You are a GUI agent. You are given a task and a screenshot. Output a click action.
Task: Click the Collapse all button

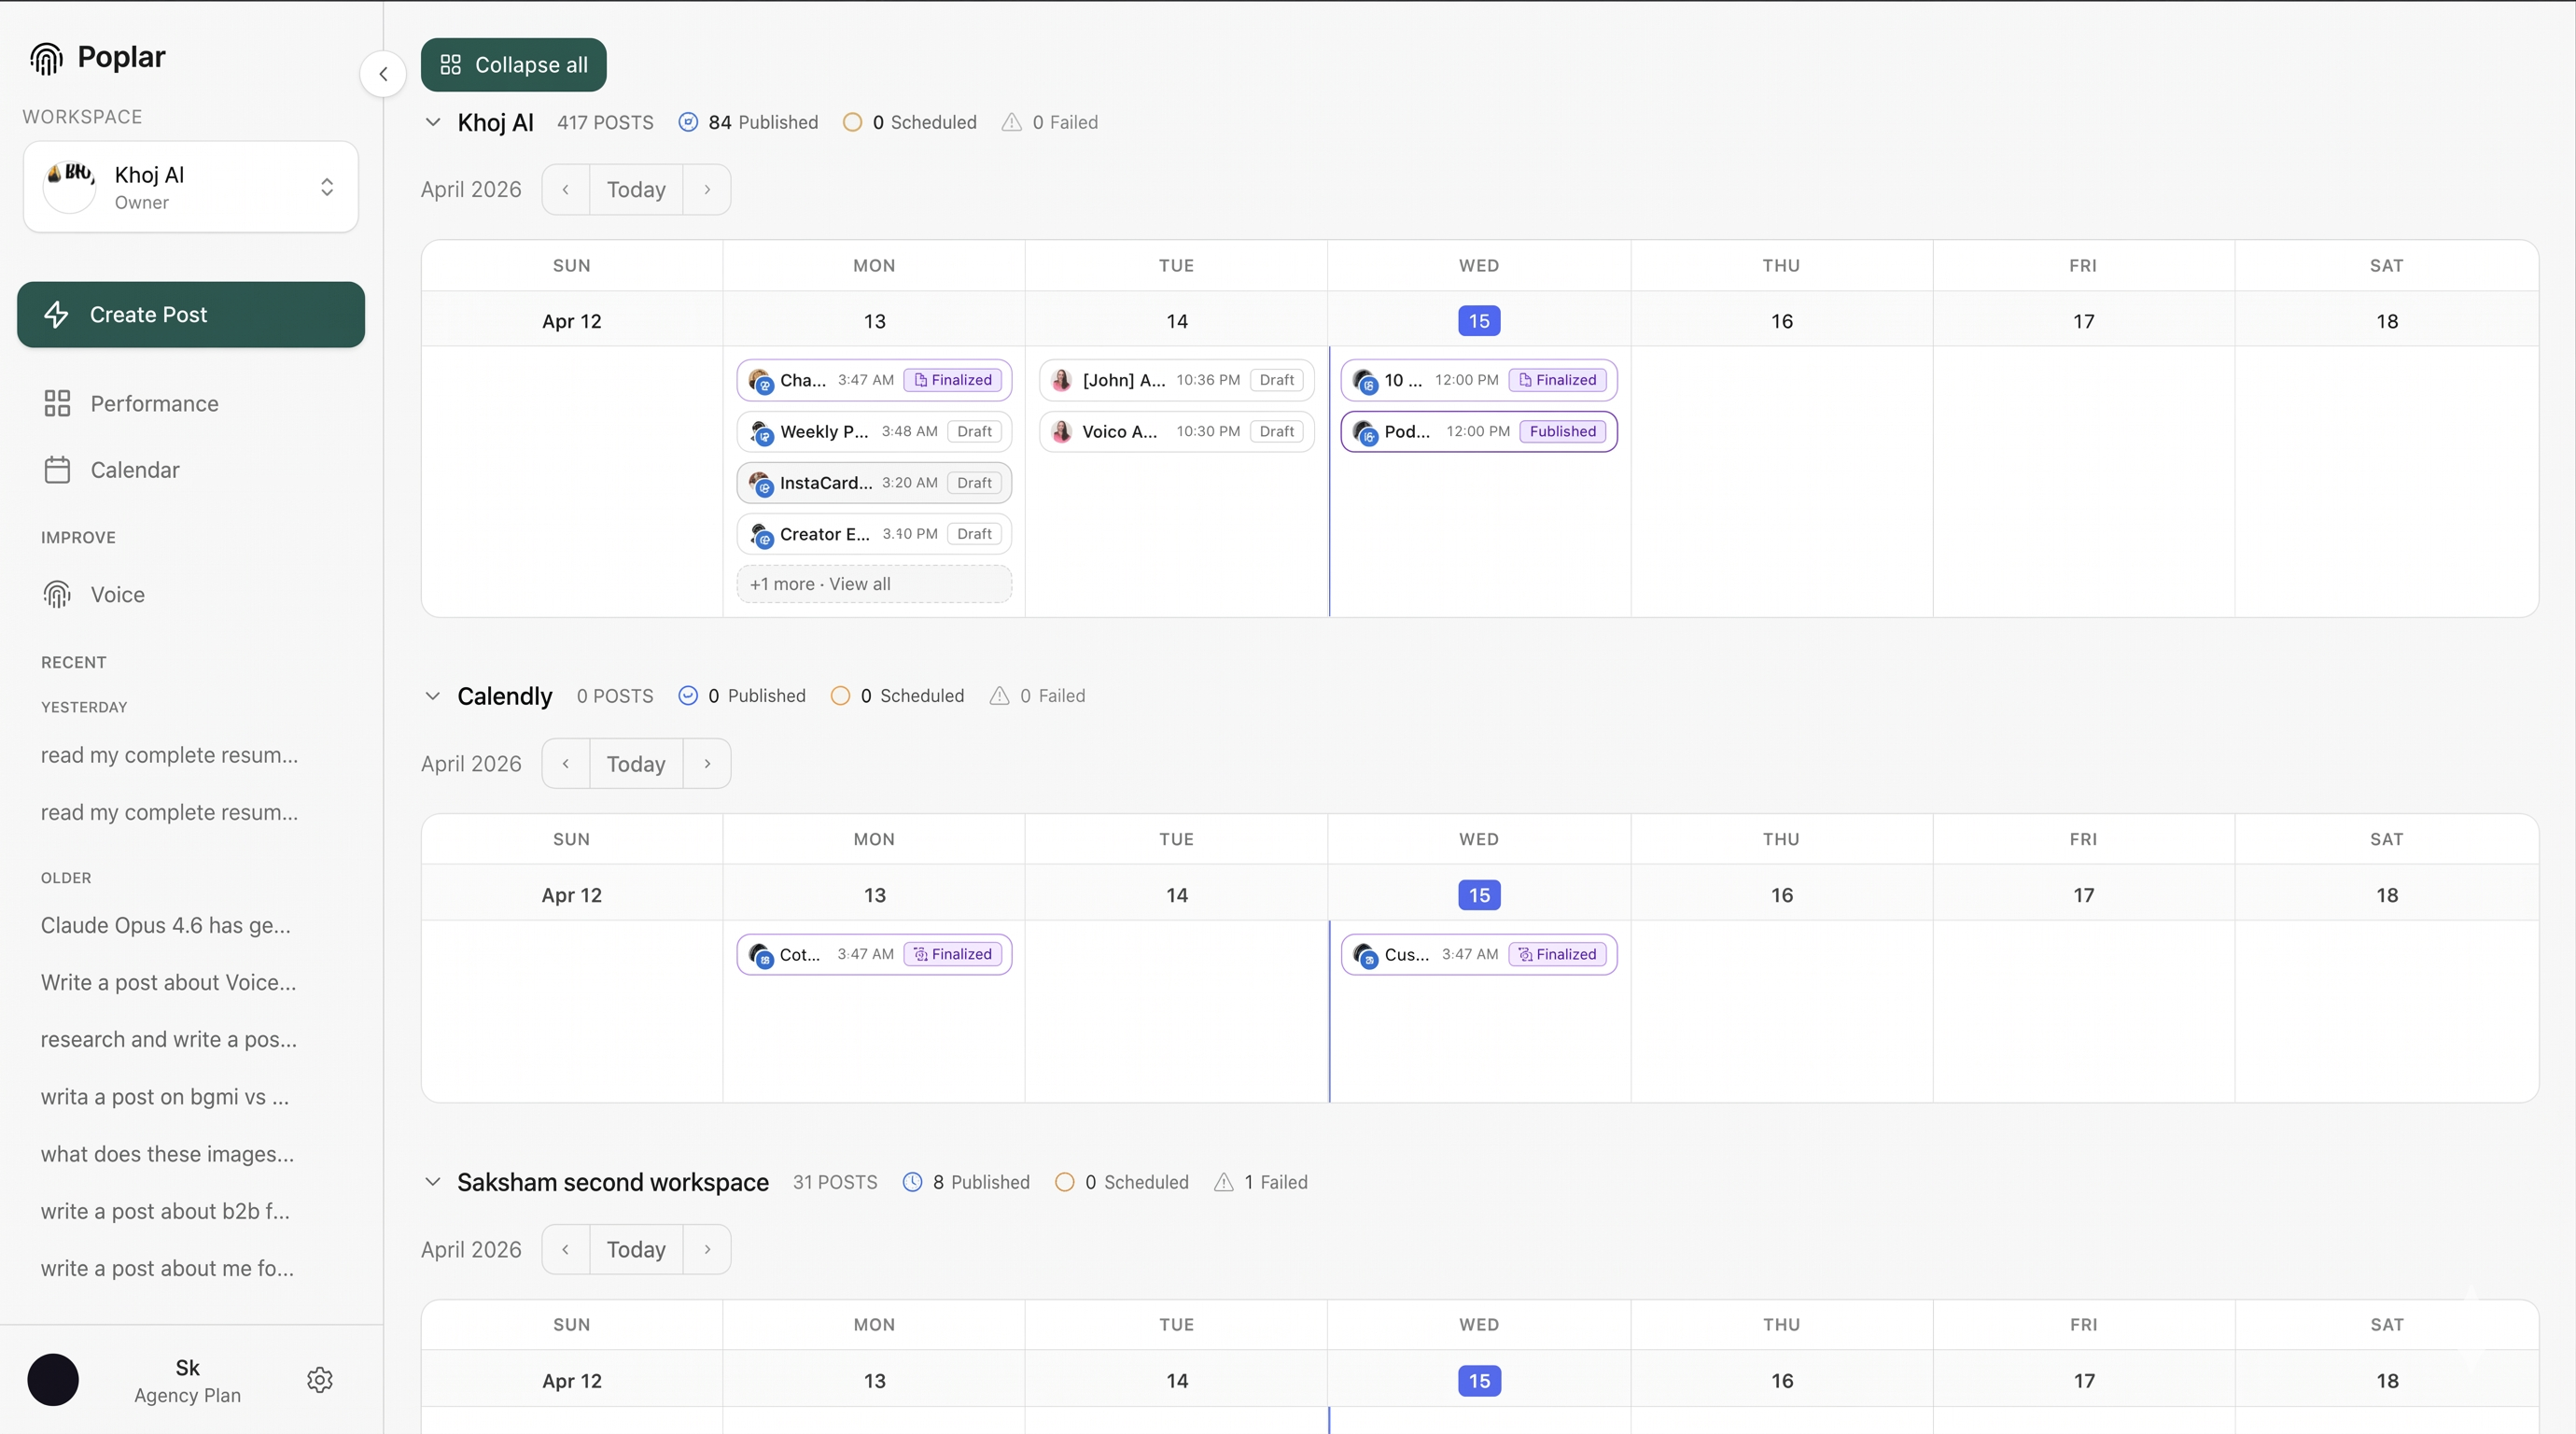click(x=513, y=65)
